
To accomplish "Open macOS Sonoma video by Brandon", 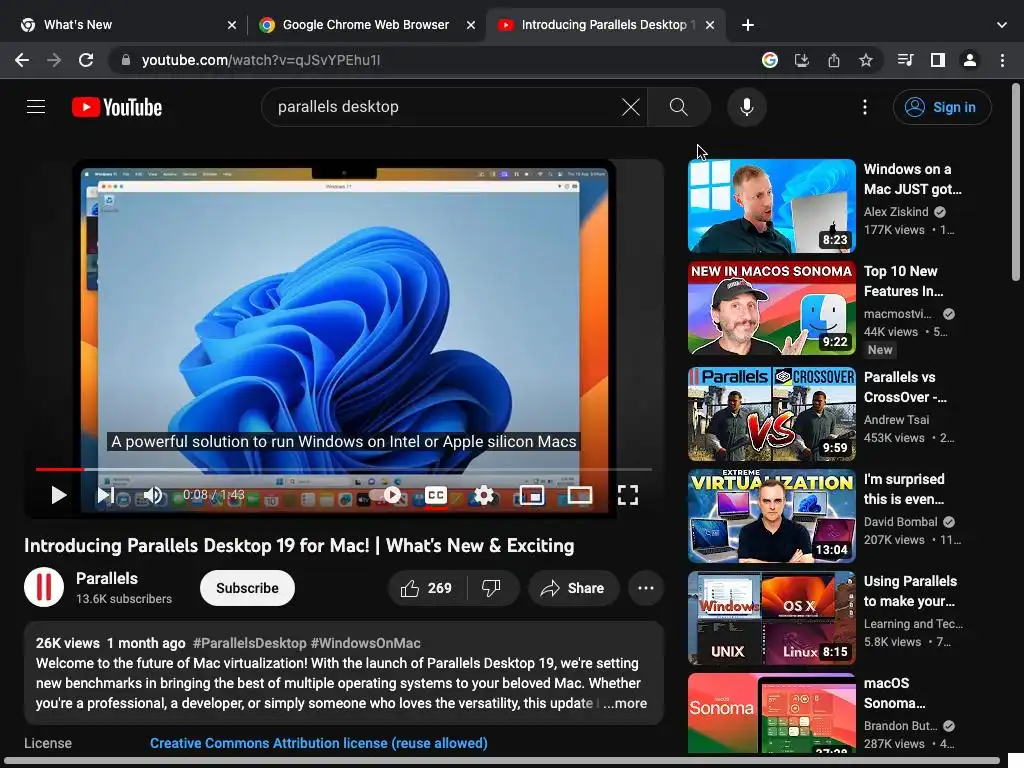I will 772,713.
